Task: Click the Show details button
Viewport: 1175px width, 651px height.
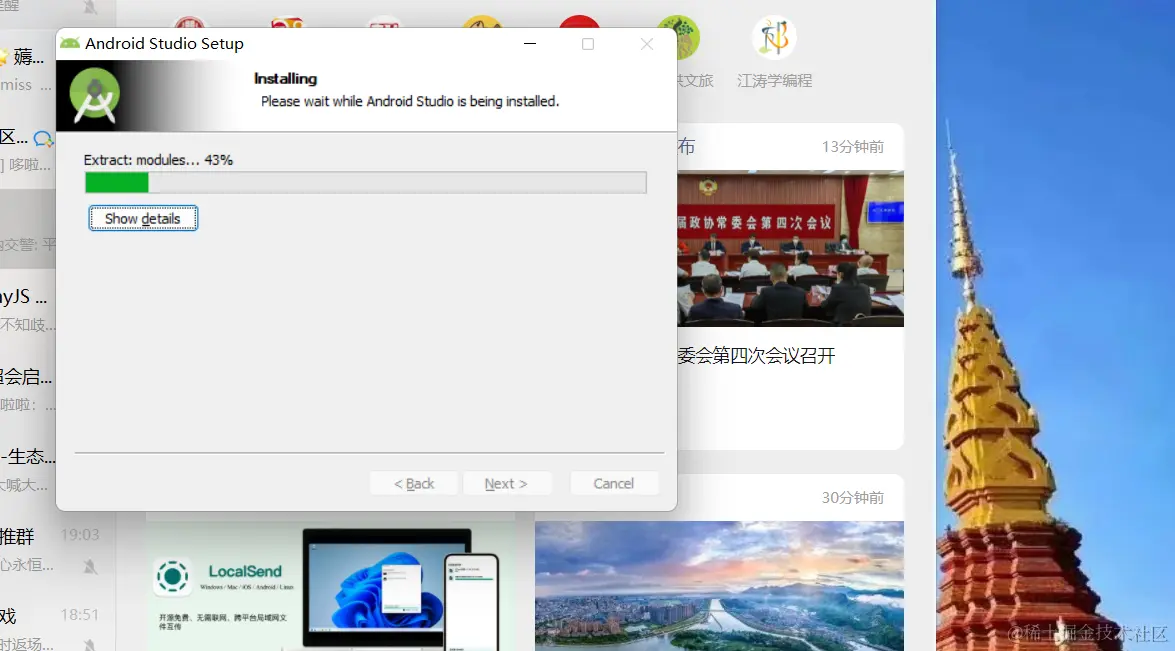Action: 143,218
